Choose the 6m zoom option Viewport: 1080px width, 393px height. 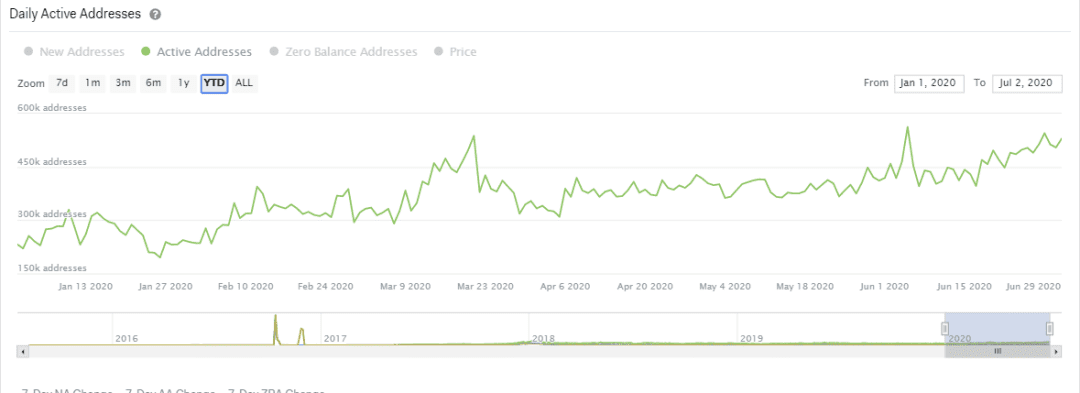153,83
